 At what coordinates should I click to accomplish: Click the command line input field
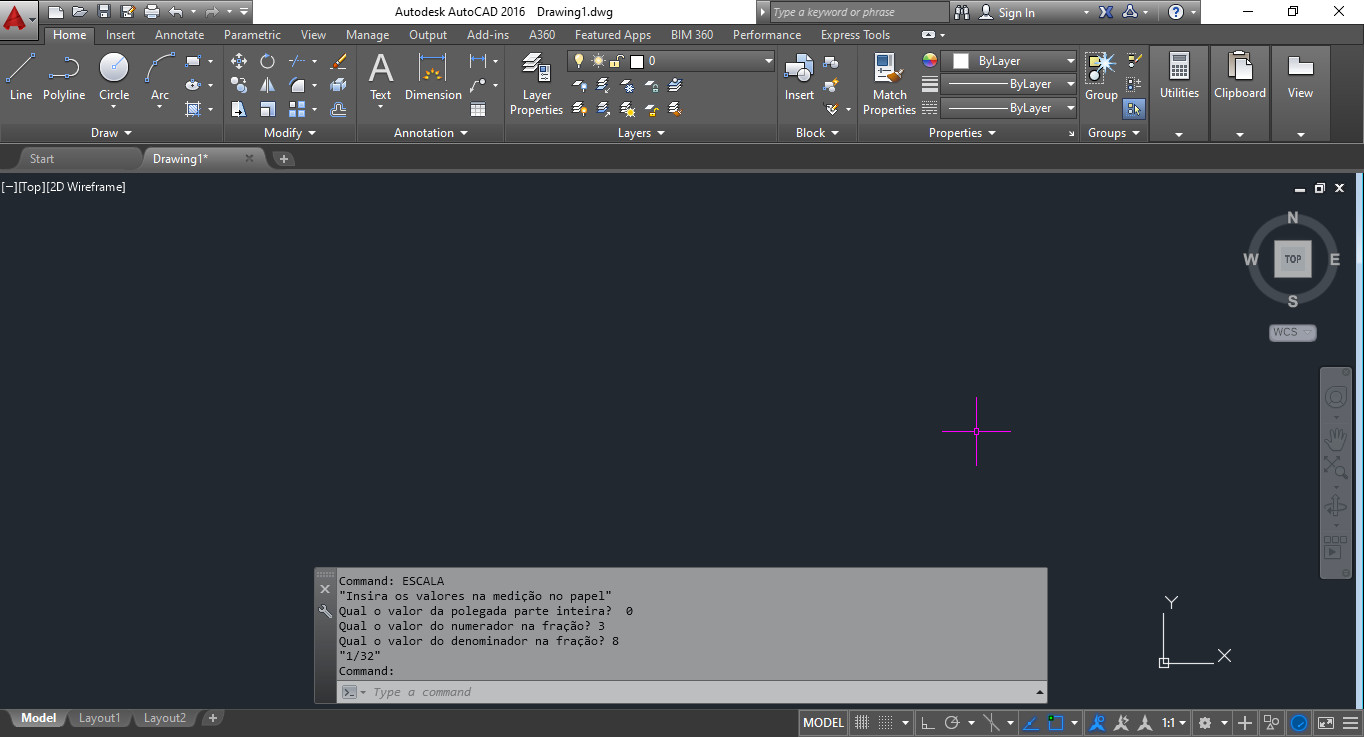coord(692,692)
